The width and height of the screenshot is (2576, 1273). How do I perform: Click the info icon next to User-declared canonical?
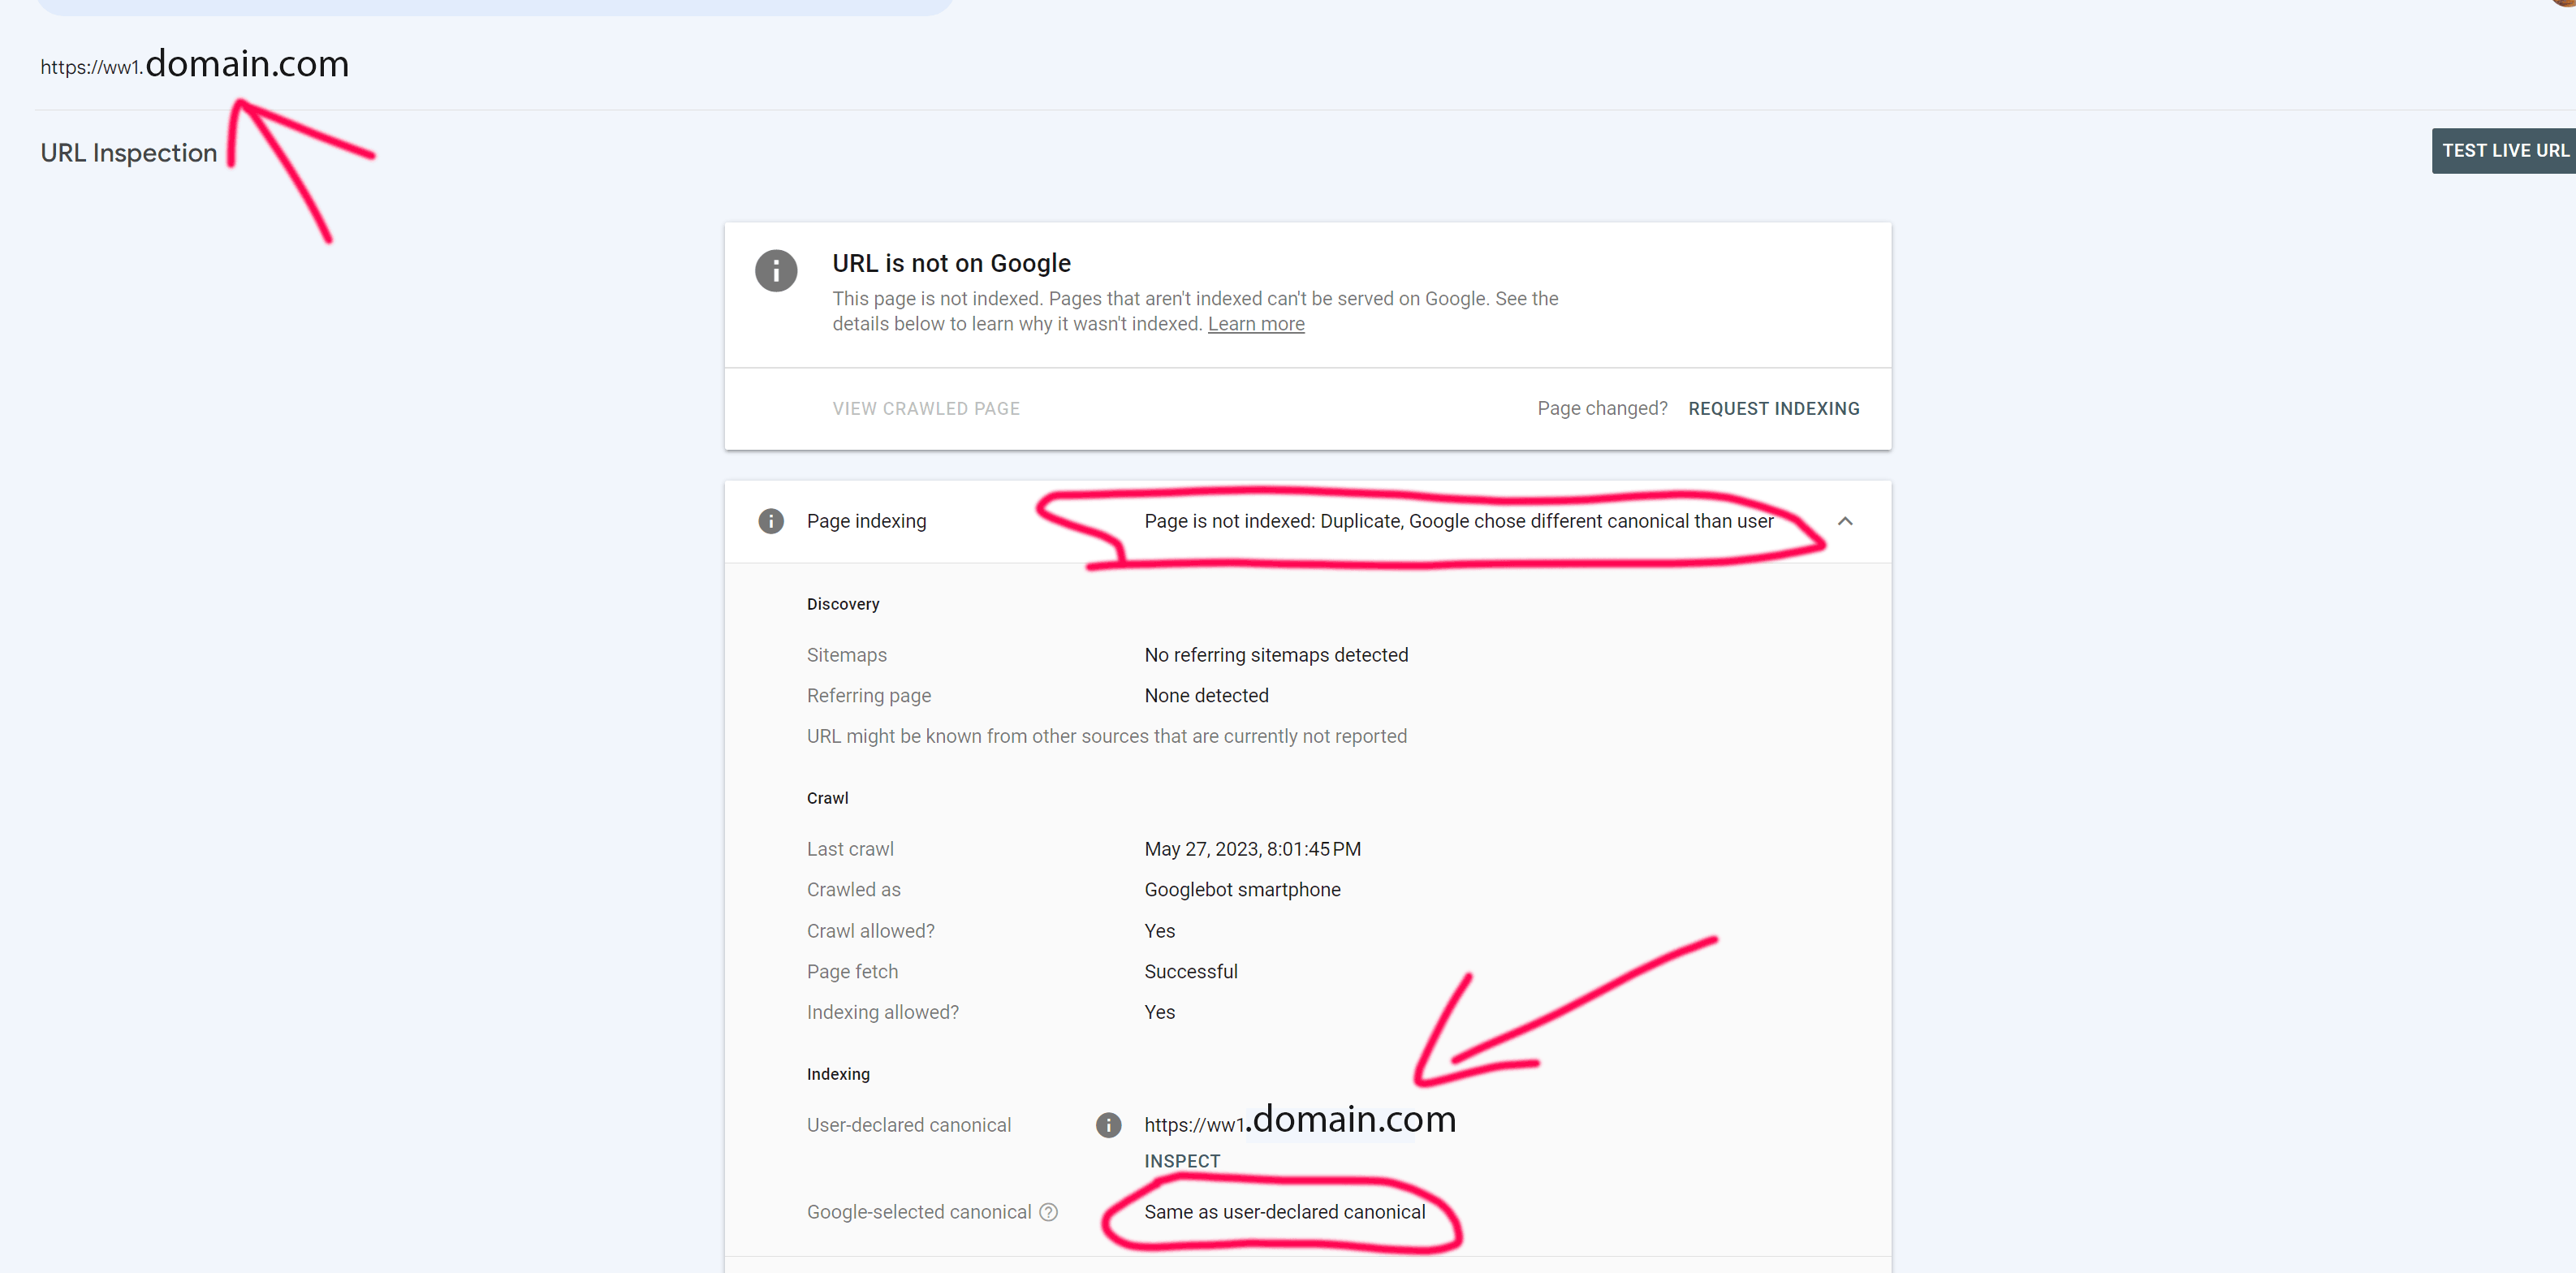pyautogui.click(x=1108, y=1125)
